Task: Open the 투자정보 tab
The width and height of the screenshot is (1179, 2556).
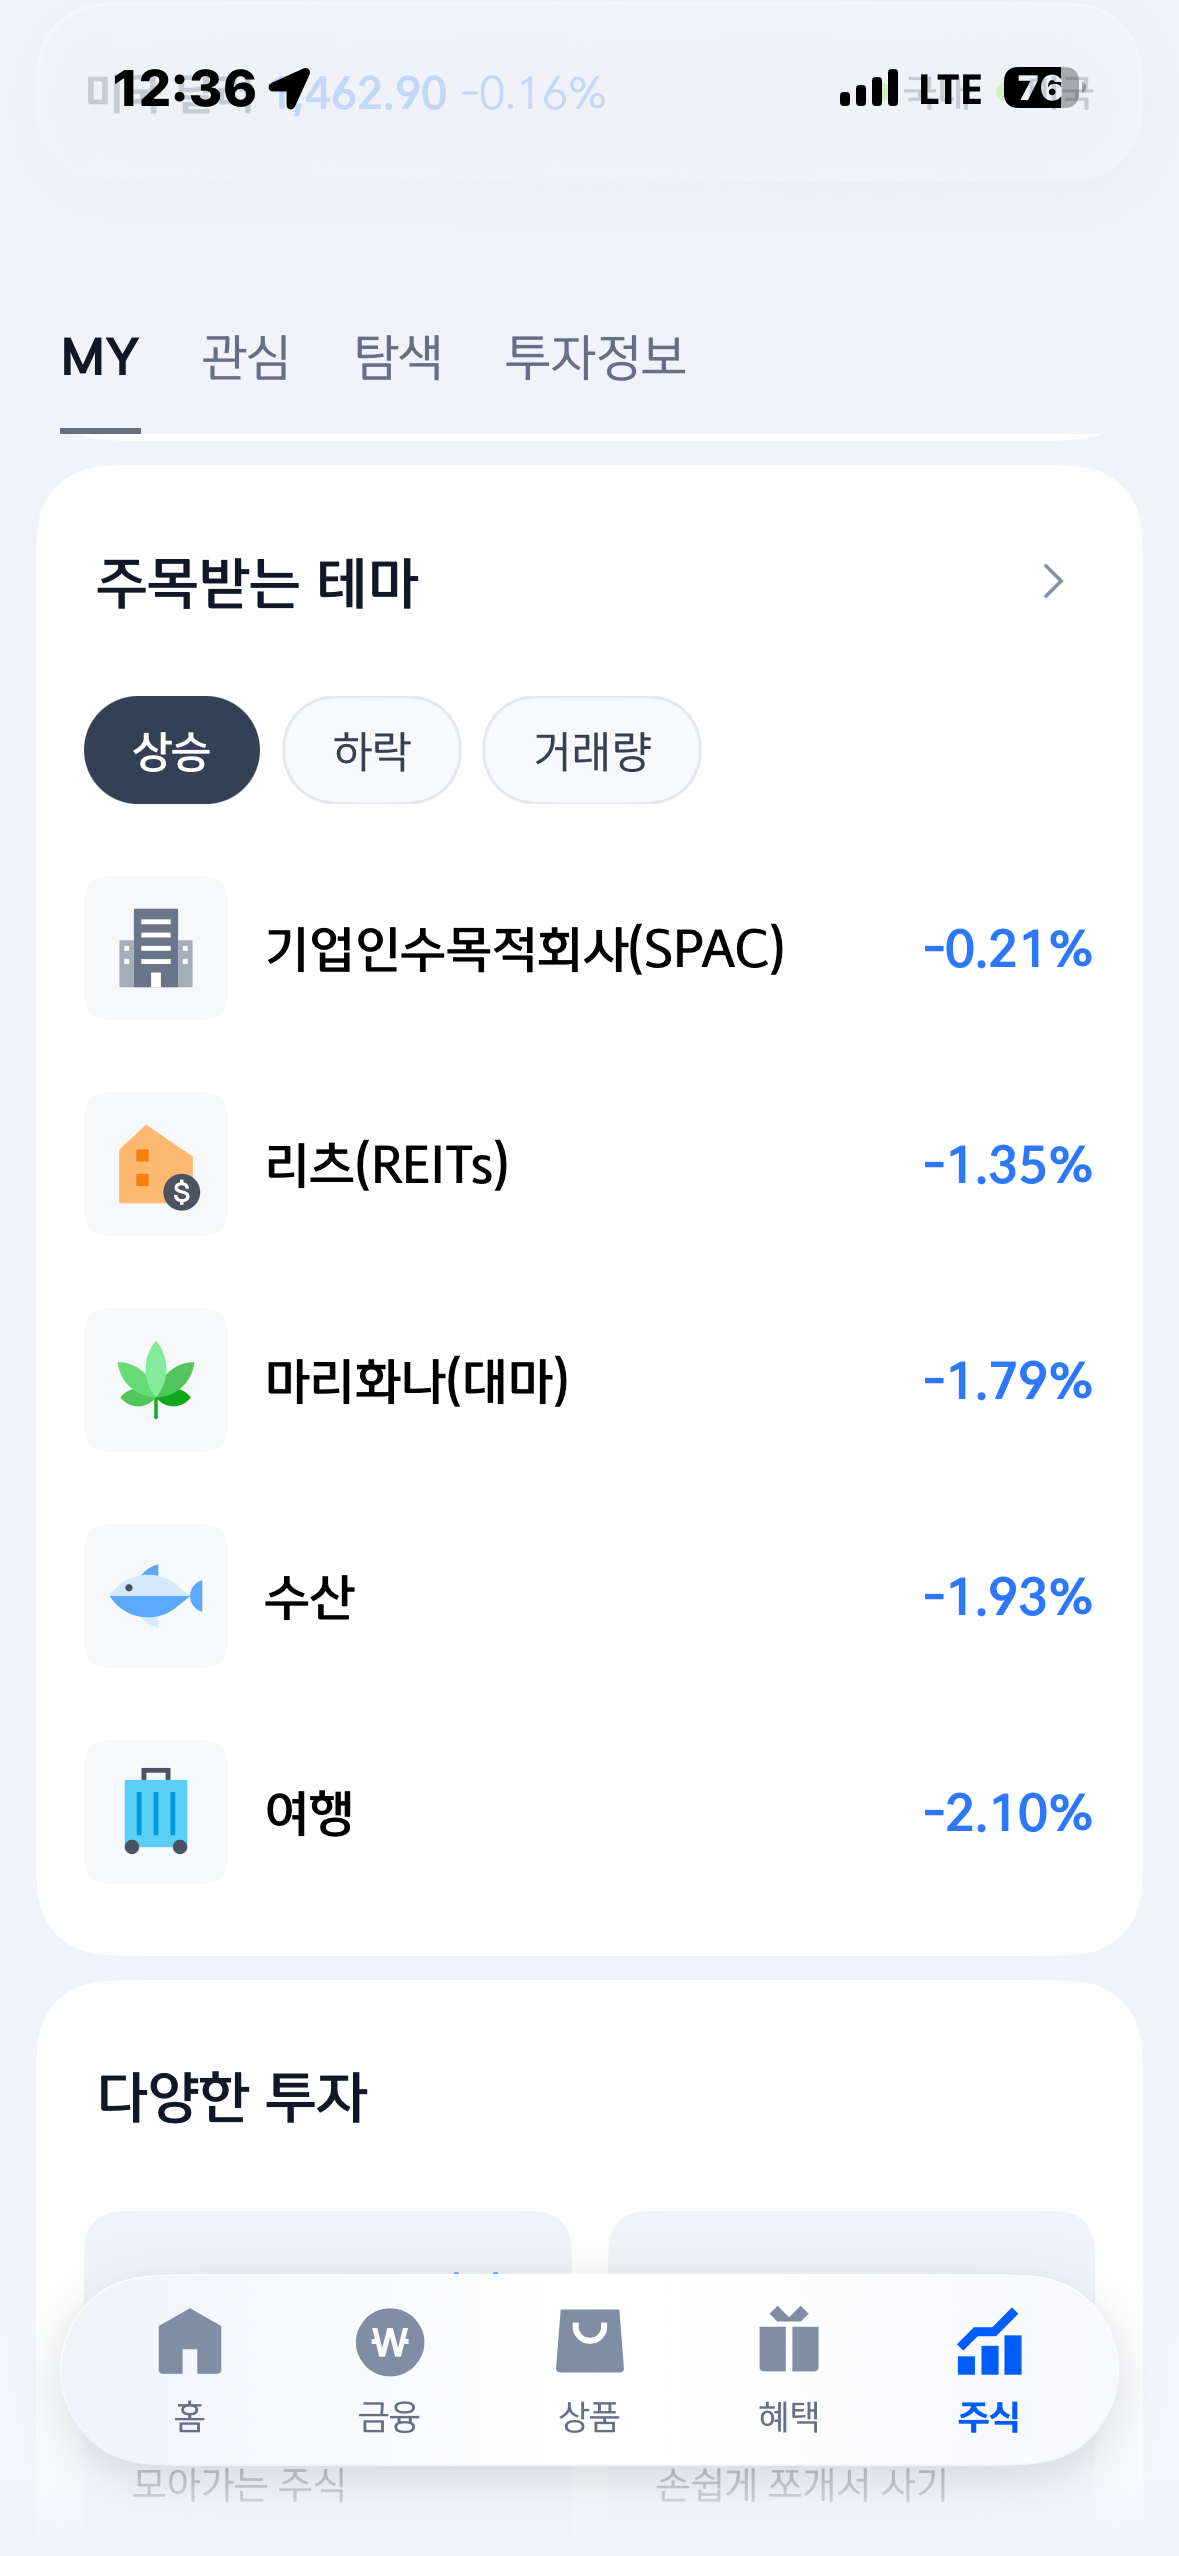Action: [x=595, y=357]
